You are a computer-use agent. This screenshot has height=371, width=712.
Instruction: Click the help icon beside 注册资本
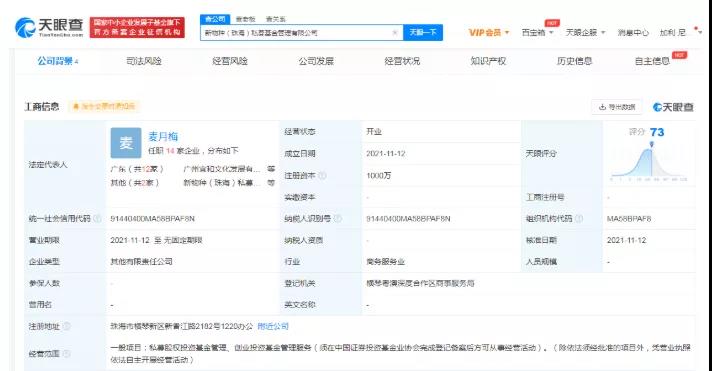pos(322,175)
